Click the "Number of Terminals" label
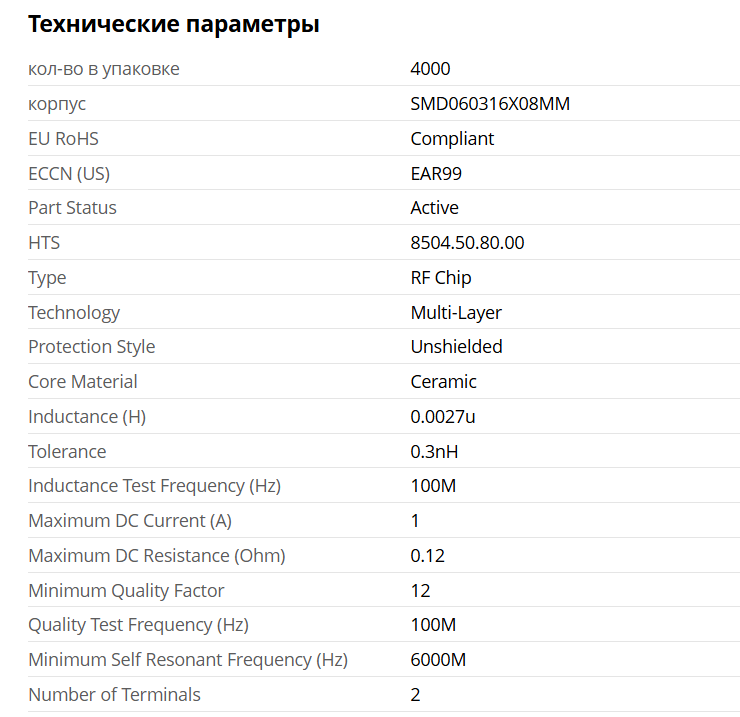The height and width of the screenshot is (717, 740). pos(114,695)
